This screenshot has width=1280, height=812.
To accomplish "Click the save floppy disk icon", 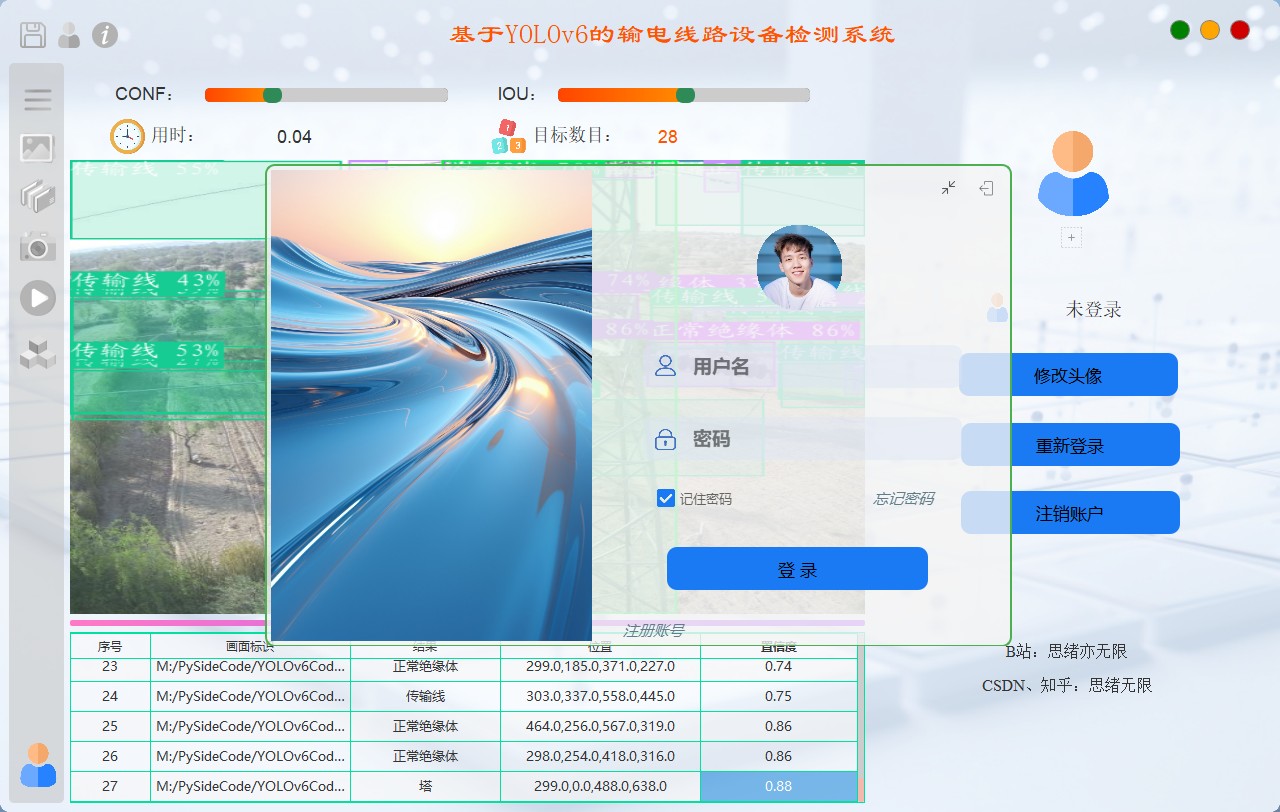I will pyautogui.click(x=33, y=35).
